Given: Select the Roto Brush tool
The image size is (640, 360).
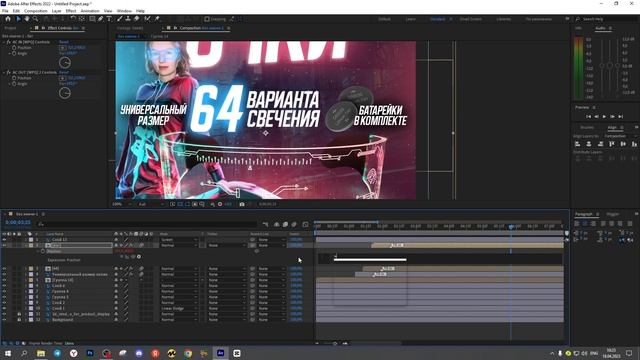Looking at the screenshot, I should coord(147,19).
